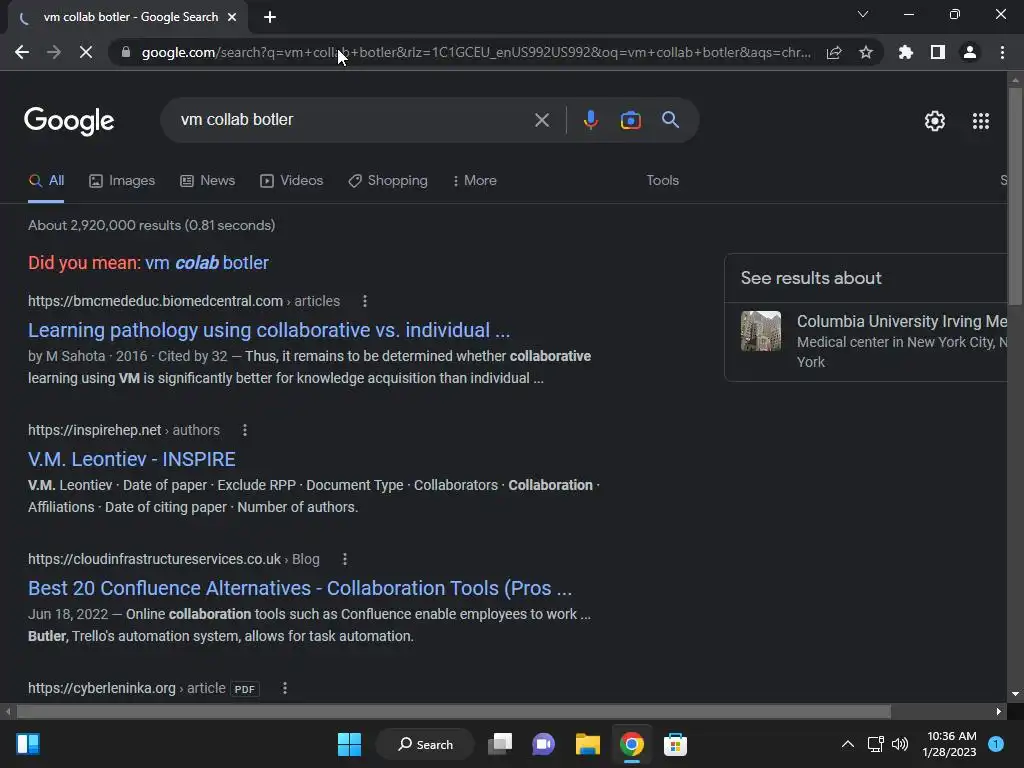Image resolution: width=1024 pixels, height=768 pixels.
Task: Click the scroll-right arrow
Action: tap(999, 711)
